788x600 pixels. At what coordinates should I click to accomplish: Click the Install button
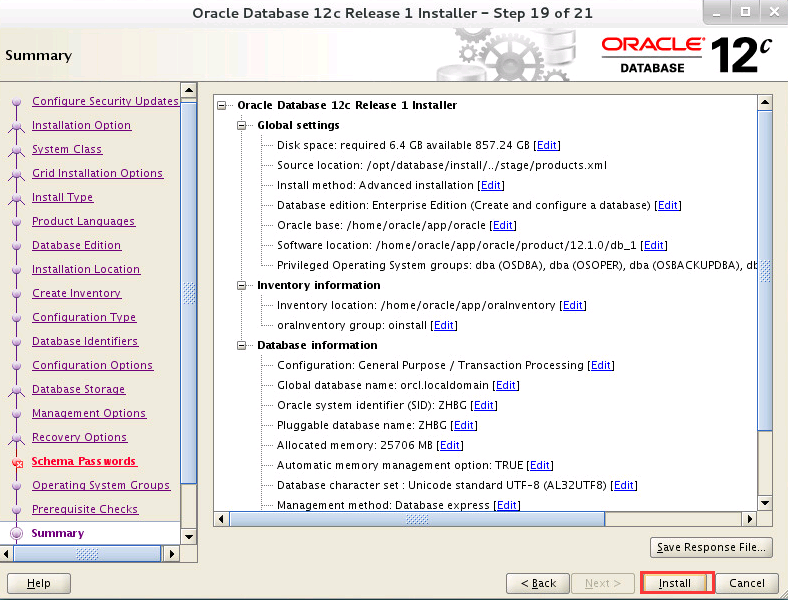pos(675,583)
